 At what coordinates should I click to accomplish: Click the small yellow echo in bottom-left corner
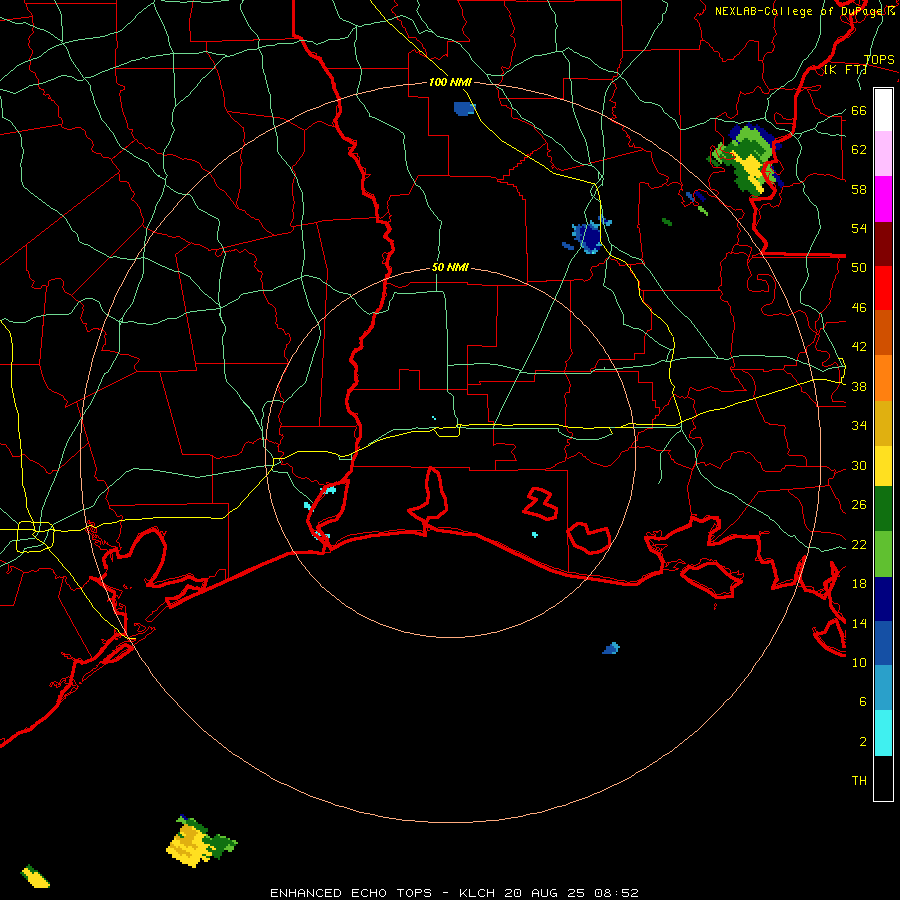tap(36, 876)
